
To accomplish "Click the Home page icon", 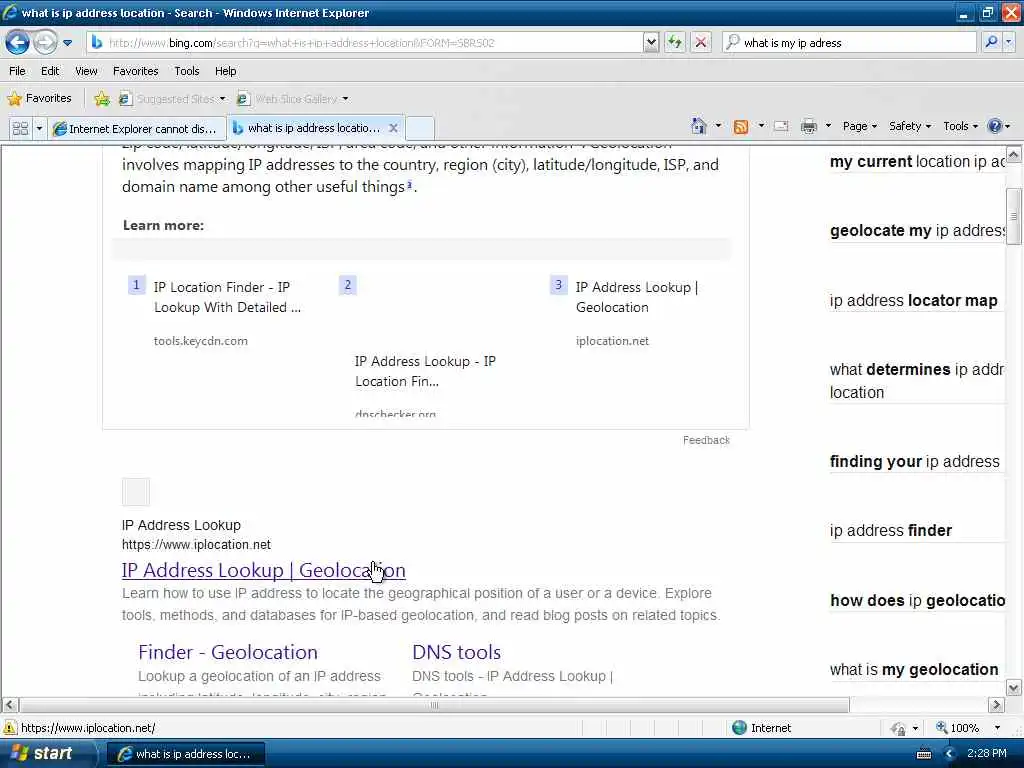I will pyautogui.click(x=699, y=126).
